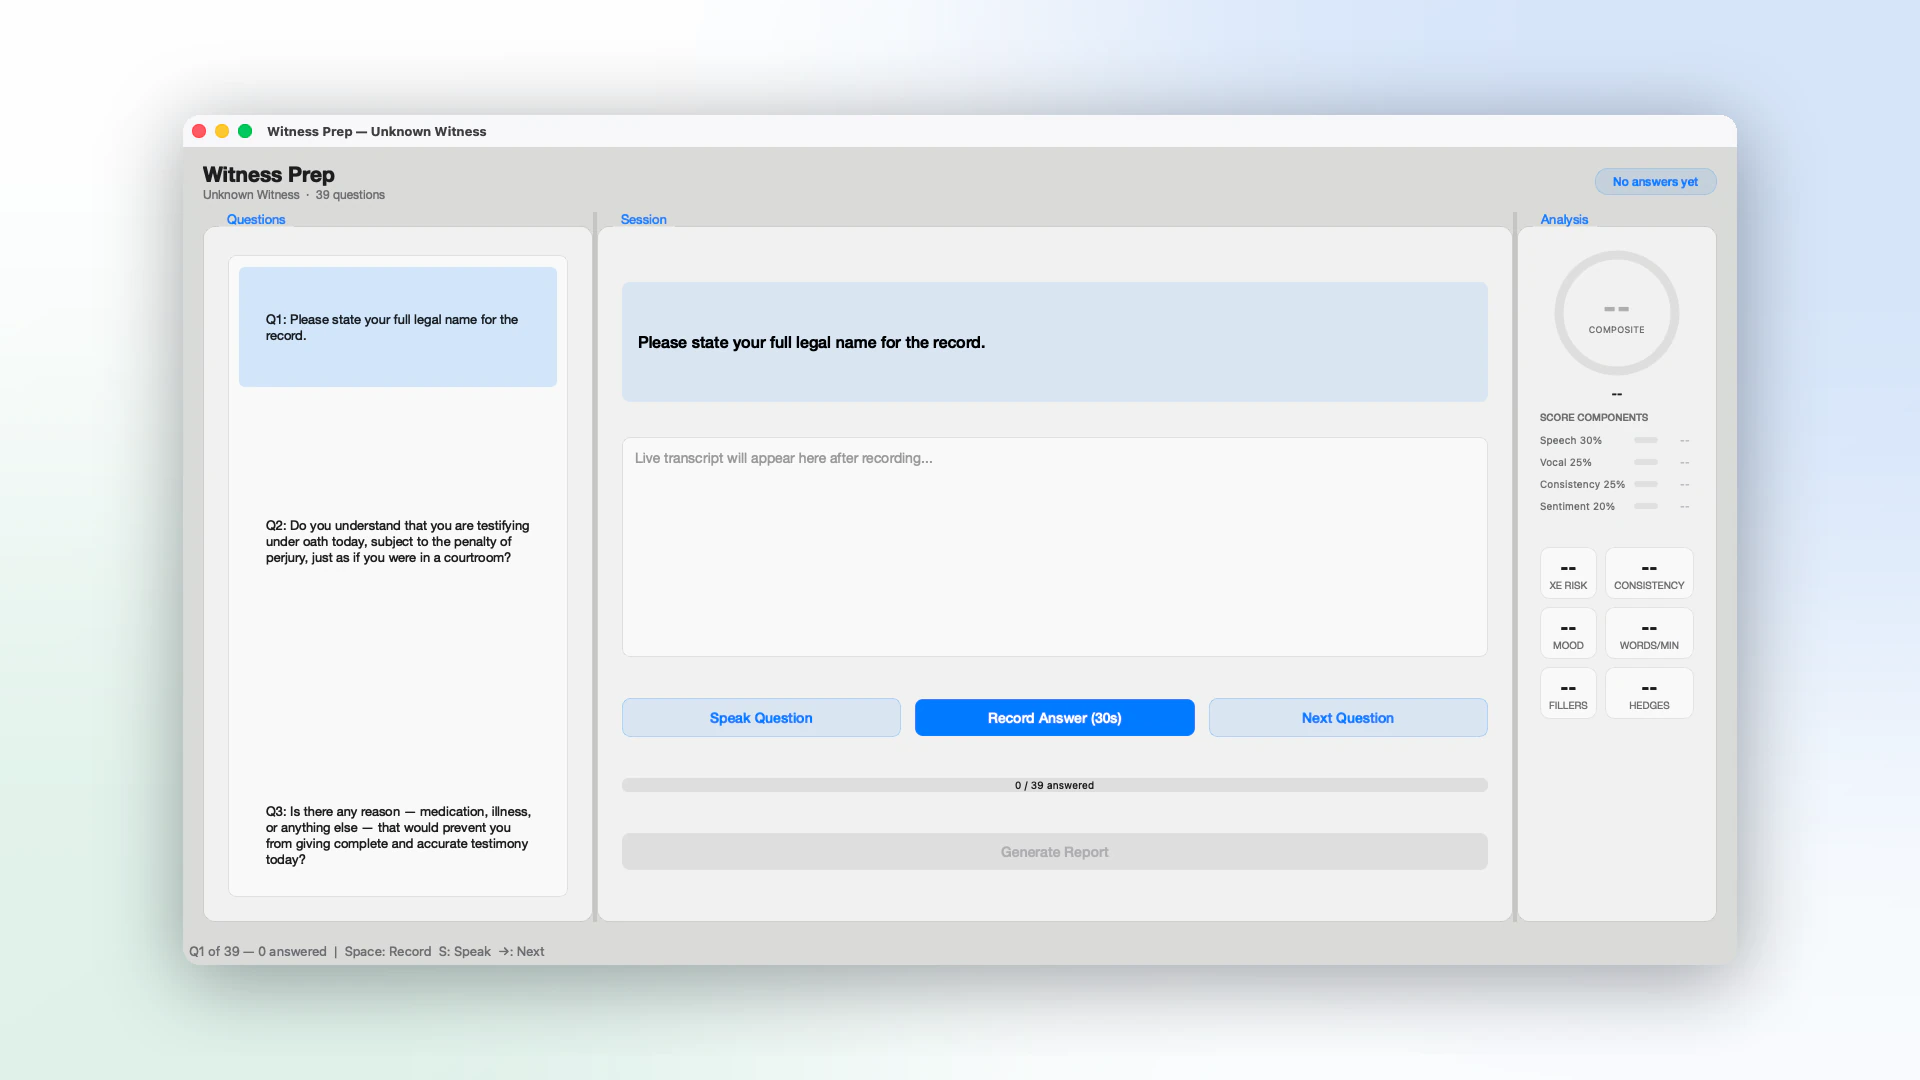The width and height of the screenshot is (1920, 1080).
Task: Click the SCORE COMPONENTS label
Action: [1594, 417]
